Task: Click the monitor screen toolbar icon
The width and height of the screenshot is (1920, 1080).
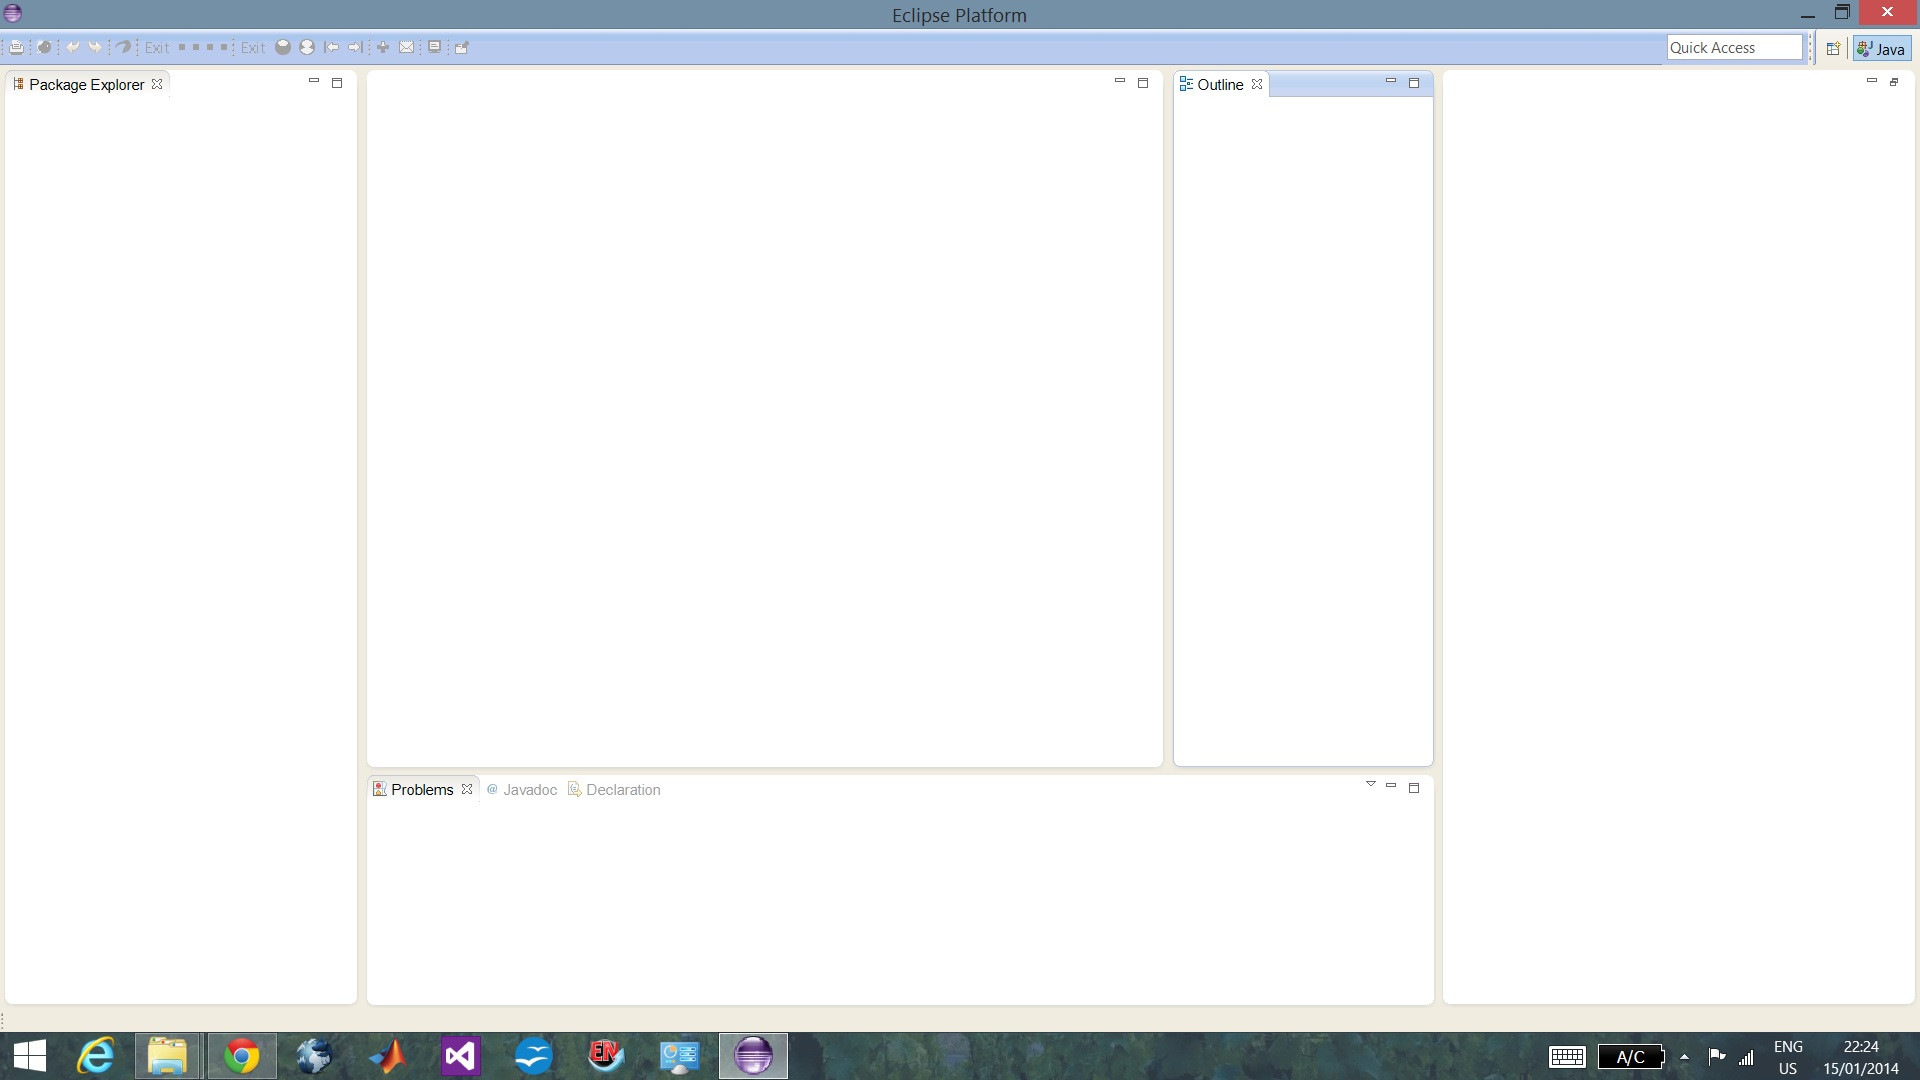Action: [x=435, y=47]
